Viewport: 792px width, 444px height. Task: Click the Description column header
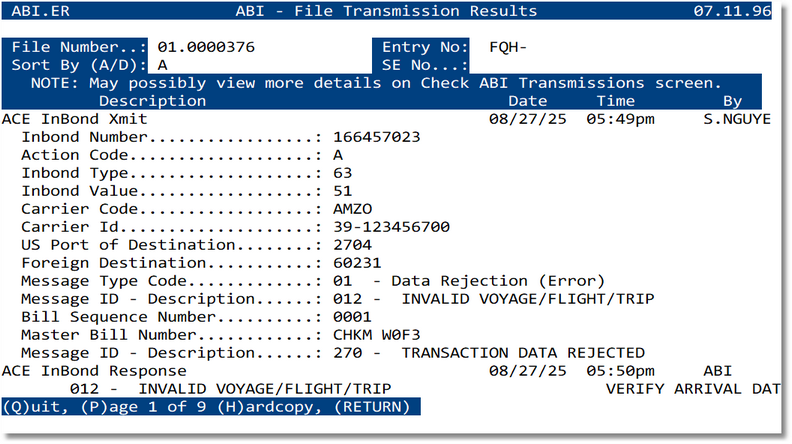(x=152, y=101)
